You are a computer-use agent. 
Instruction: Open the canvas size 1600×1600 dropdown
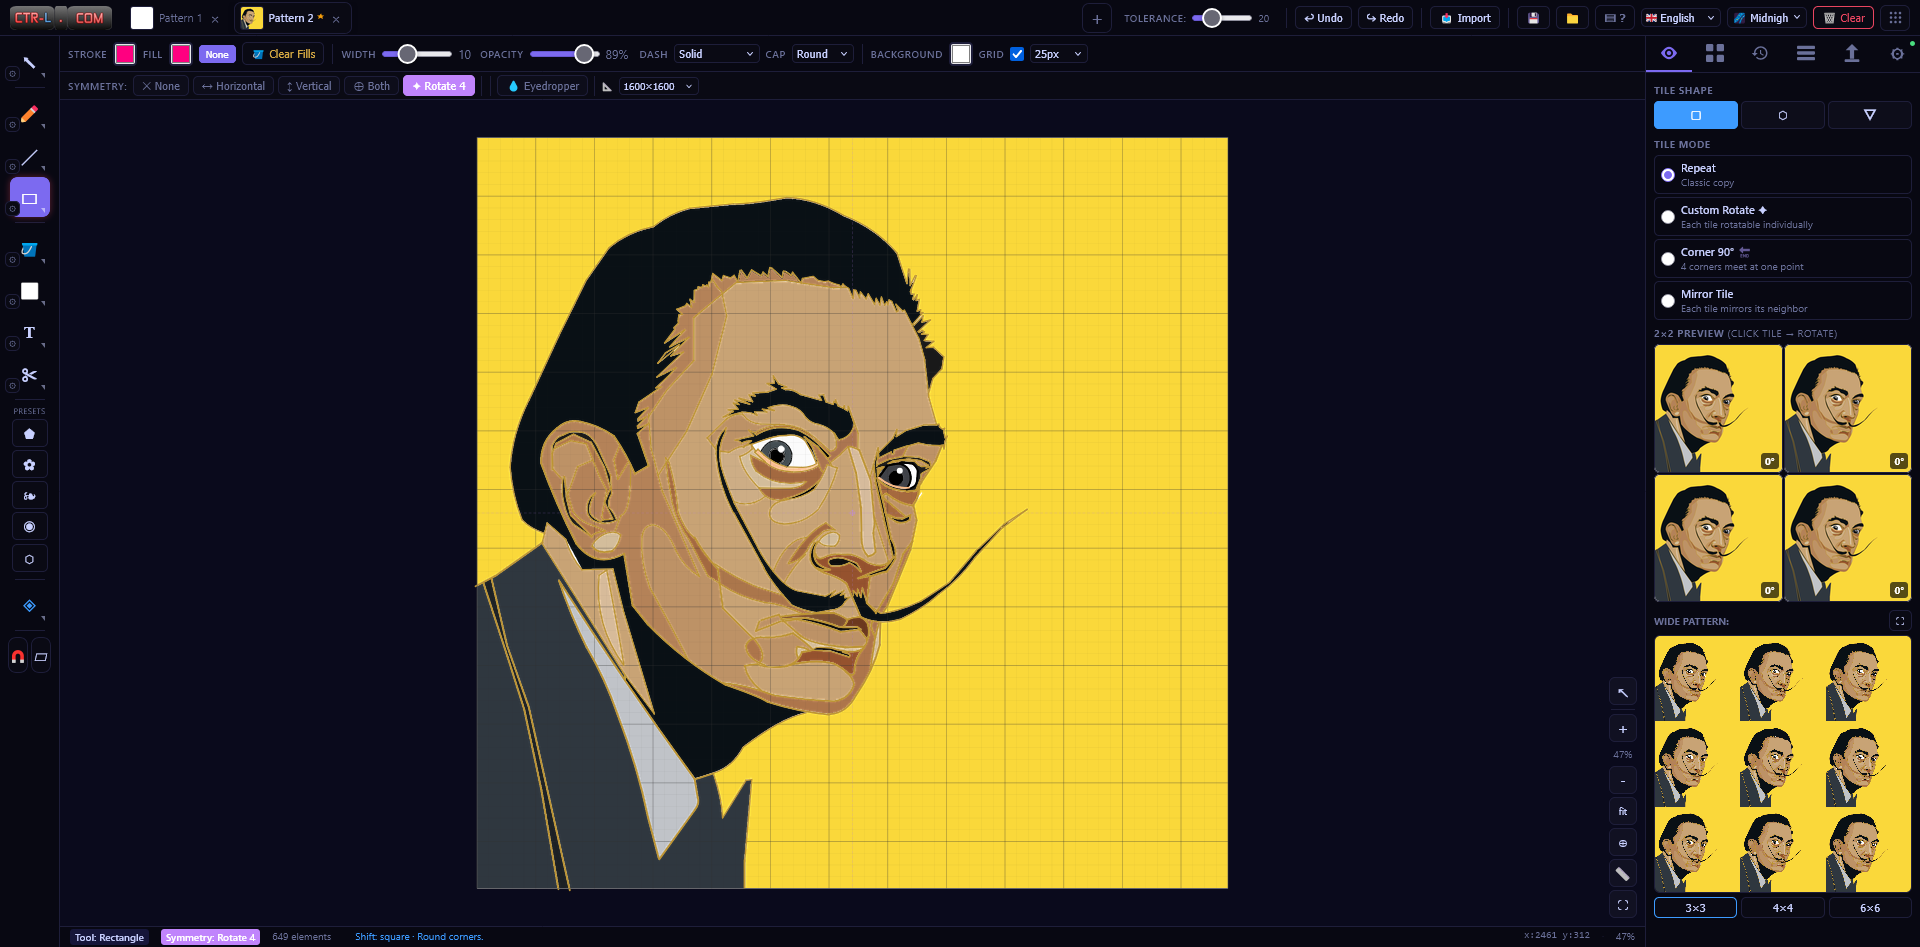click(x=658, y=86)
